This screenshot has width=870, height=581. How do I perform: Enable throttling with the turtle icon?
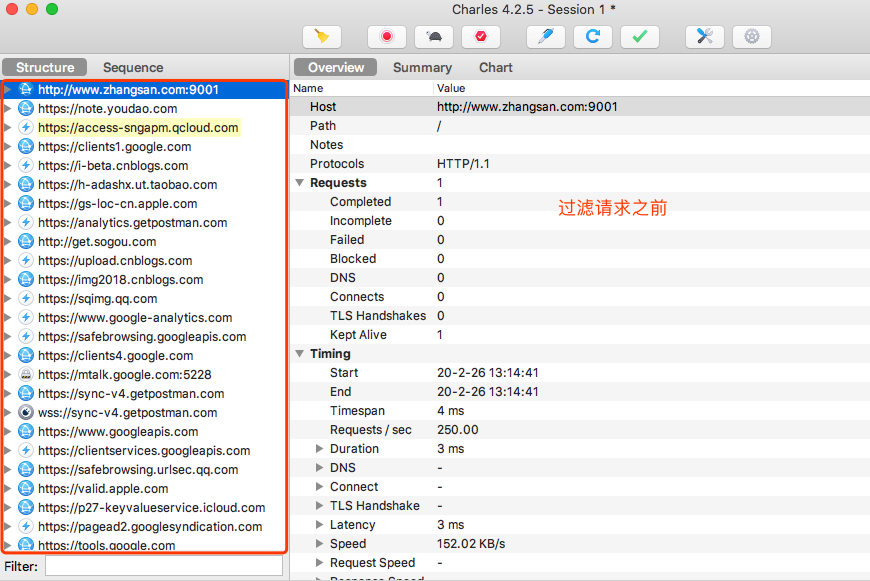tap(434, 37)
